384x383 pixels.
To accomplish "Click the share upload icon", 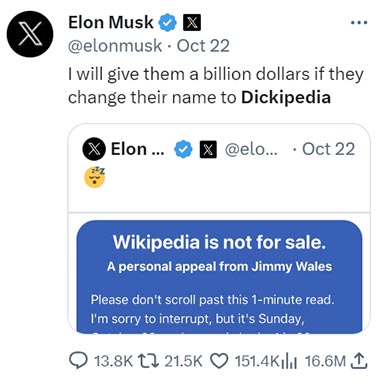I will 359,361.
